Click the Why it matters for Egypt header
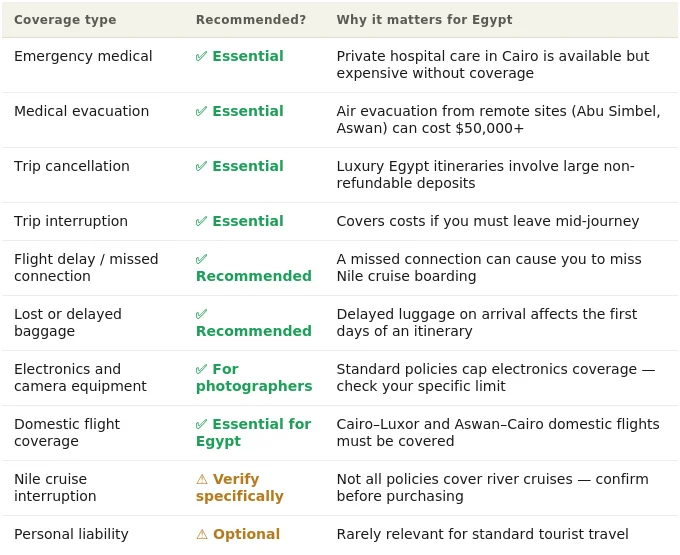 coord(424,20)
